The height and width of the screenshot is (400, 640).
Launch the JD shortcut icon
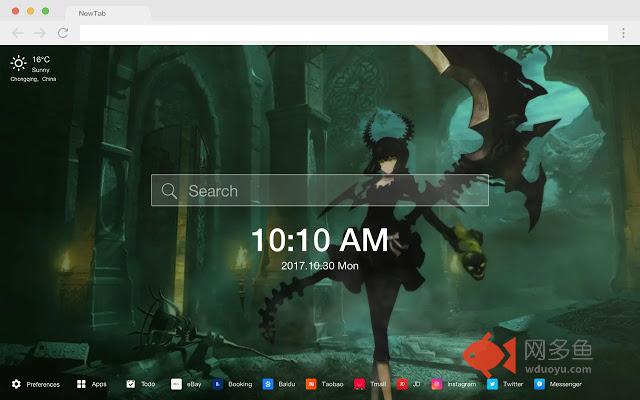tap(402, 384)
